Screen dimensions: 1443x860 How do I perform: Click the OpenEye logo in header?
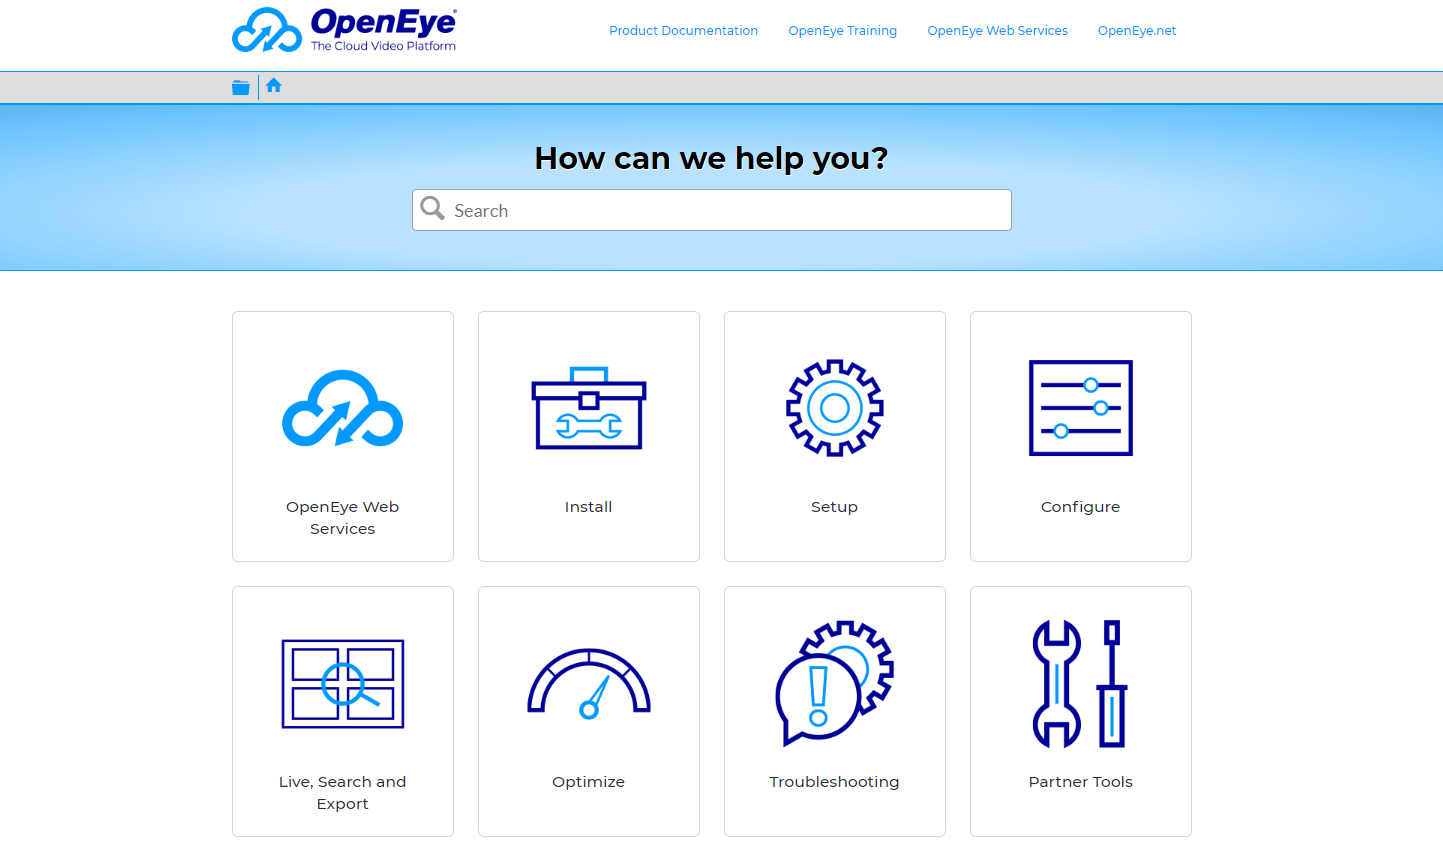[343, 30]
